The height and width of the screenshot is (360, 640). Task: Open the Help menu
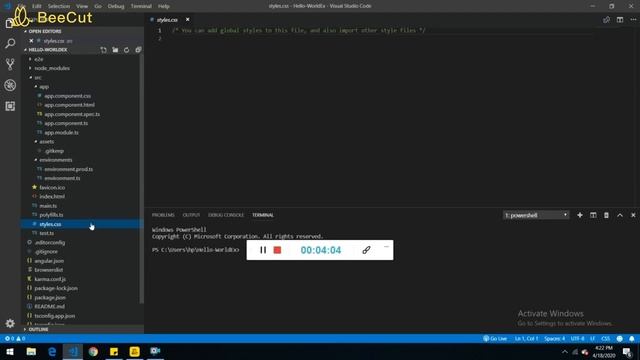pos(164,6)
